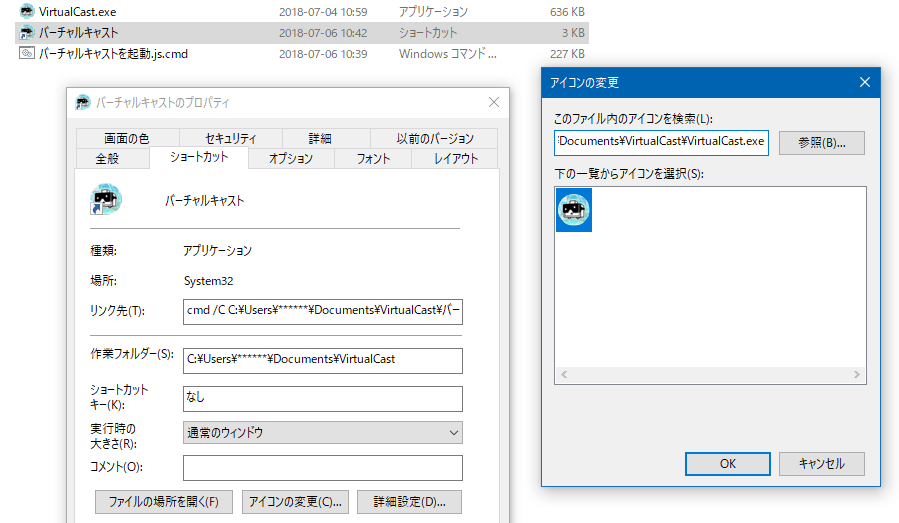The height and width of the screenshot is (523, 899).
Task: Select the VirtualCast icon in the icon list
Action: (574, 210)
